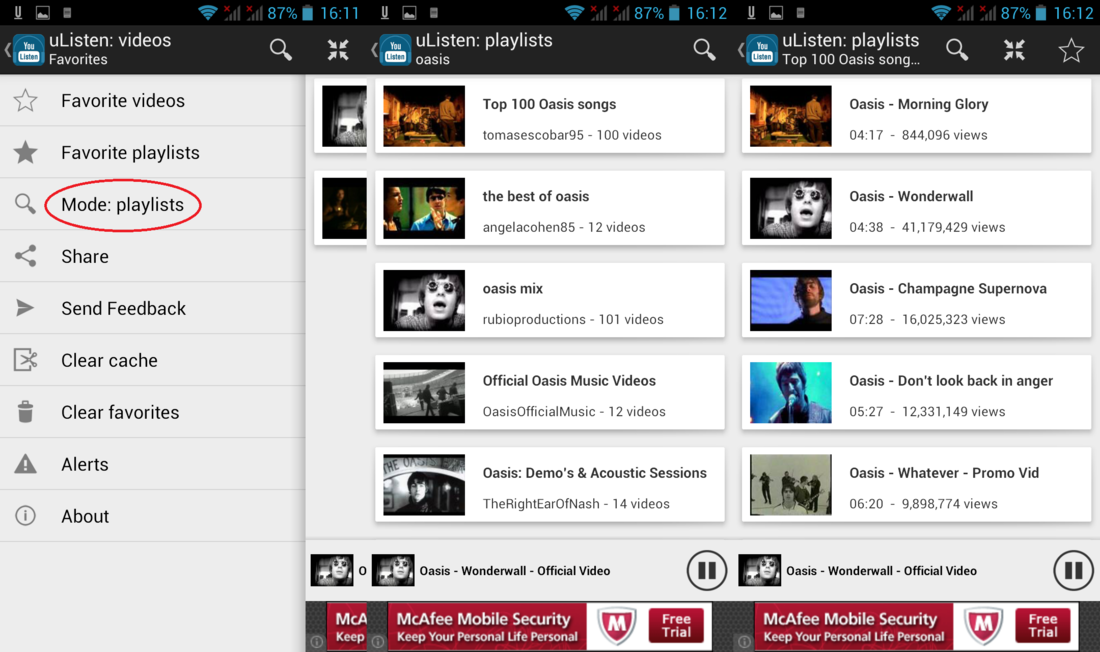Tap the collapse arrows icon in the videos header

338,49
